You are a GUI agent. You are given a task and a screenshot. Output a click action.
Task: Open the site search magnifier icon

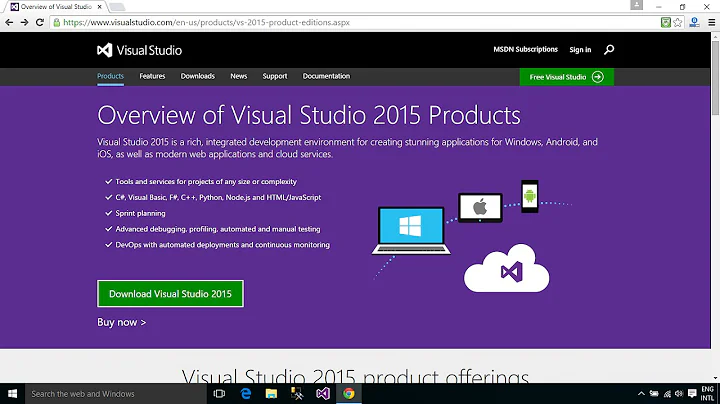[x=609, y=50]
